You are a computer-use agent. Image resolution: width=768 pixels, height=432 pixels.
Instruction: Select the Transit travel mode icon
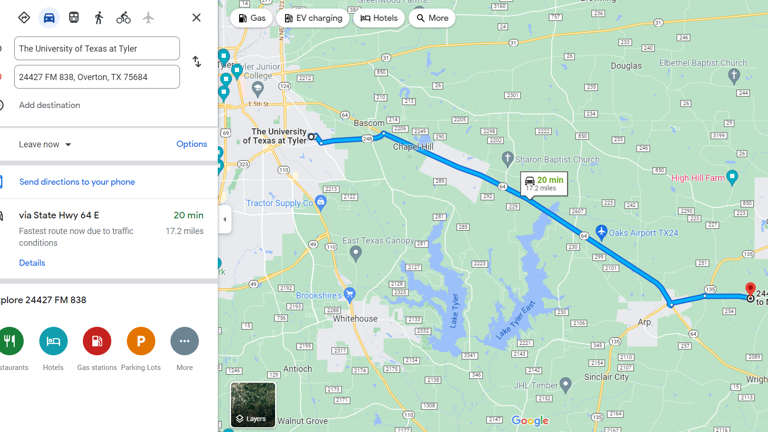coord(73,18)
